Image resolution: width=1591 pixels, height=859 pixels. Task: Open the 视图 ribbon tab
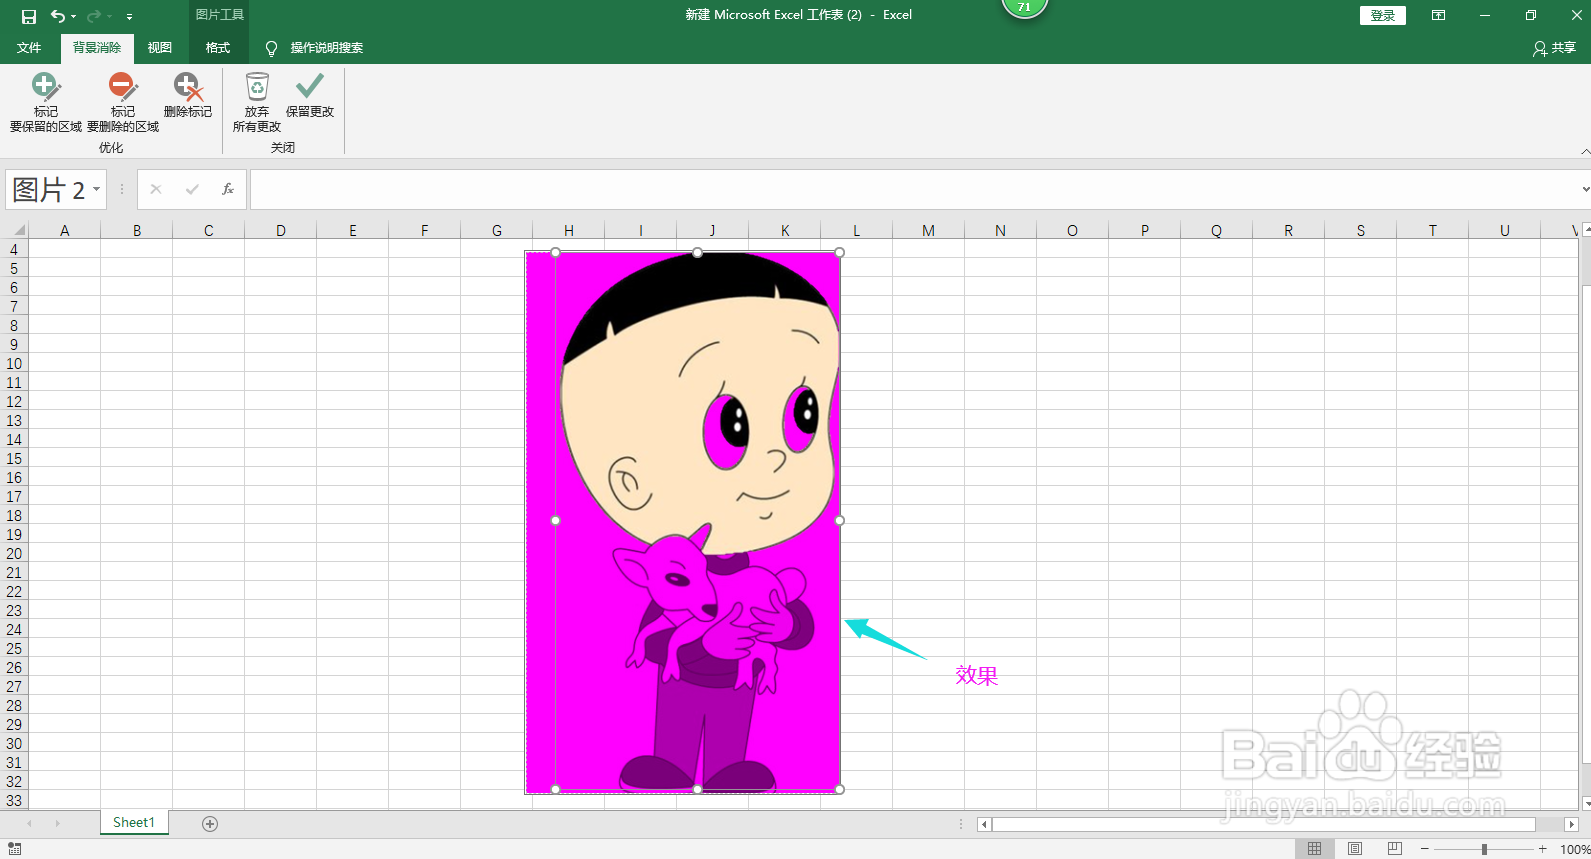pos(160,48)
